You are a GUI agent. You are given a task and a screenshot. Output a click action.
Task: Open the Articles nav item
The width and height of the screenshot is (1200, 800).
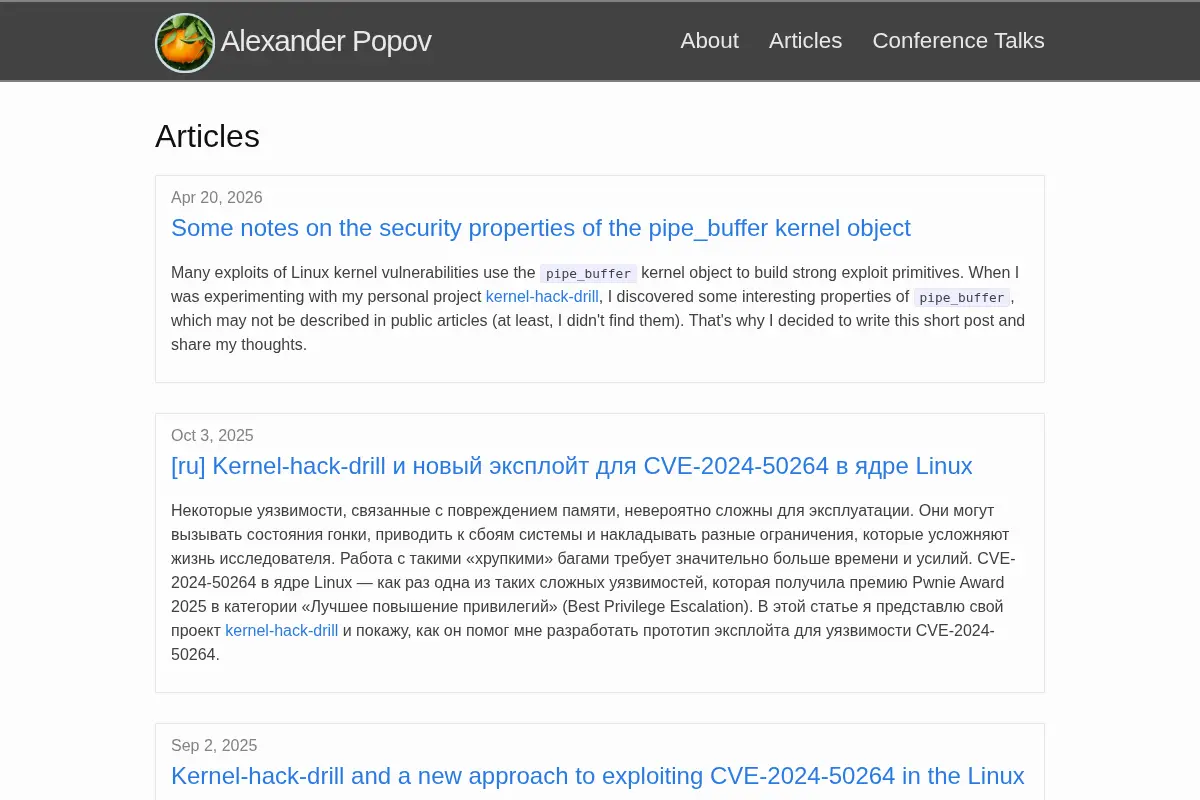coord(805,41)
